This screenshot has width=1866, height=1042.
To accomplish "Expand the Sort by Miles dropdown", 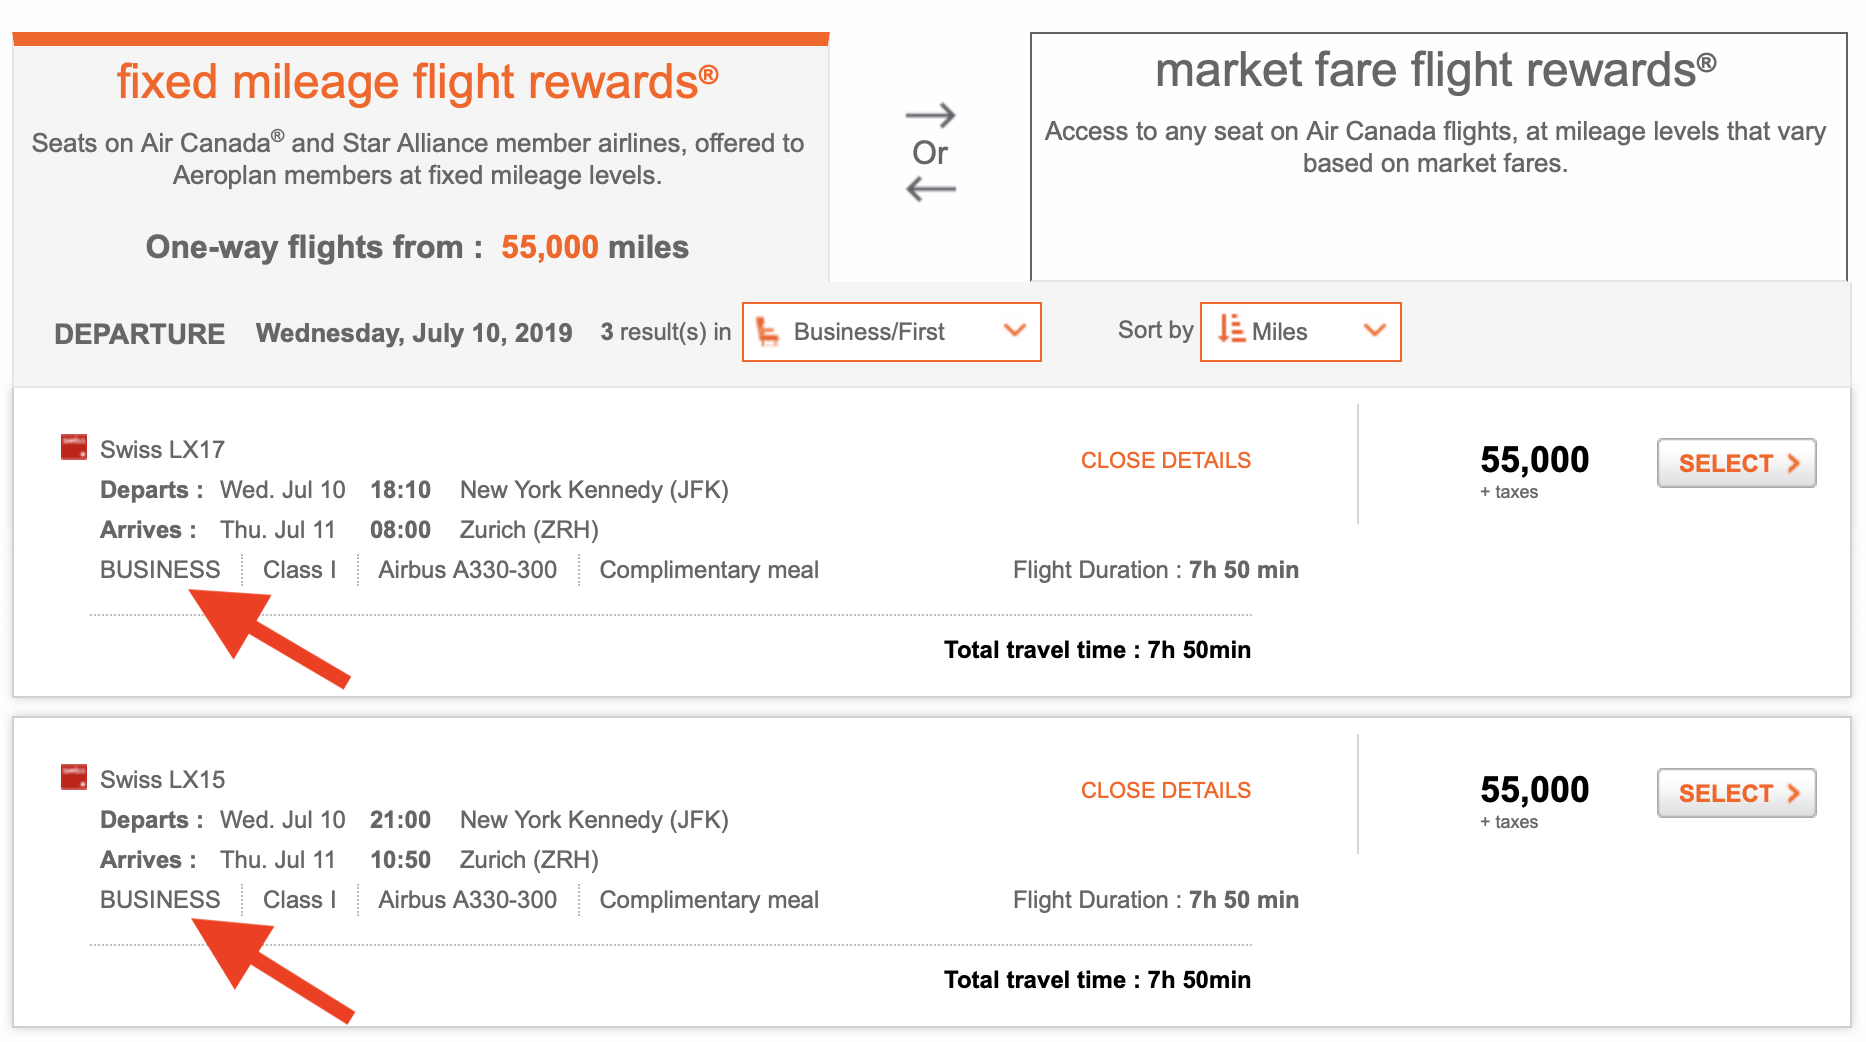I will coord(1300,332).
